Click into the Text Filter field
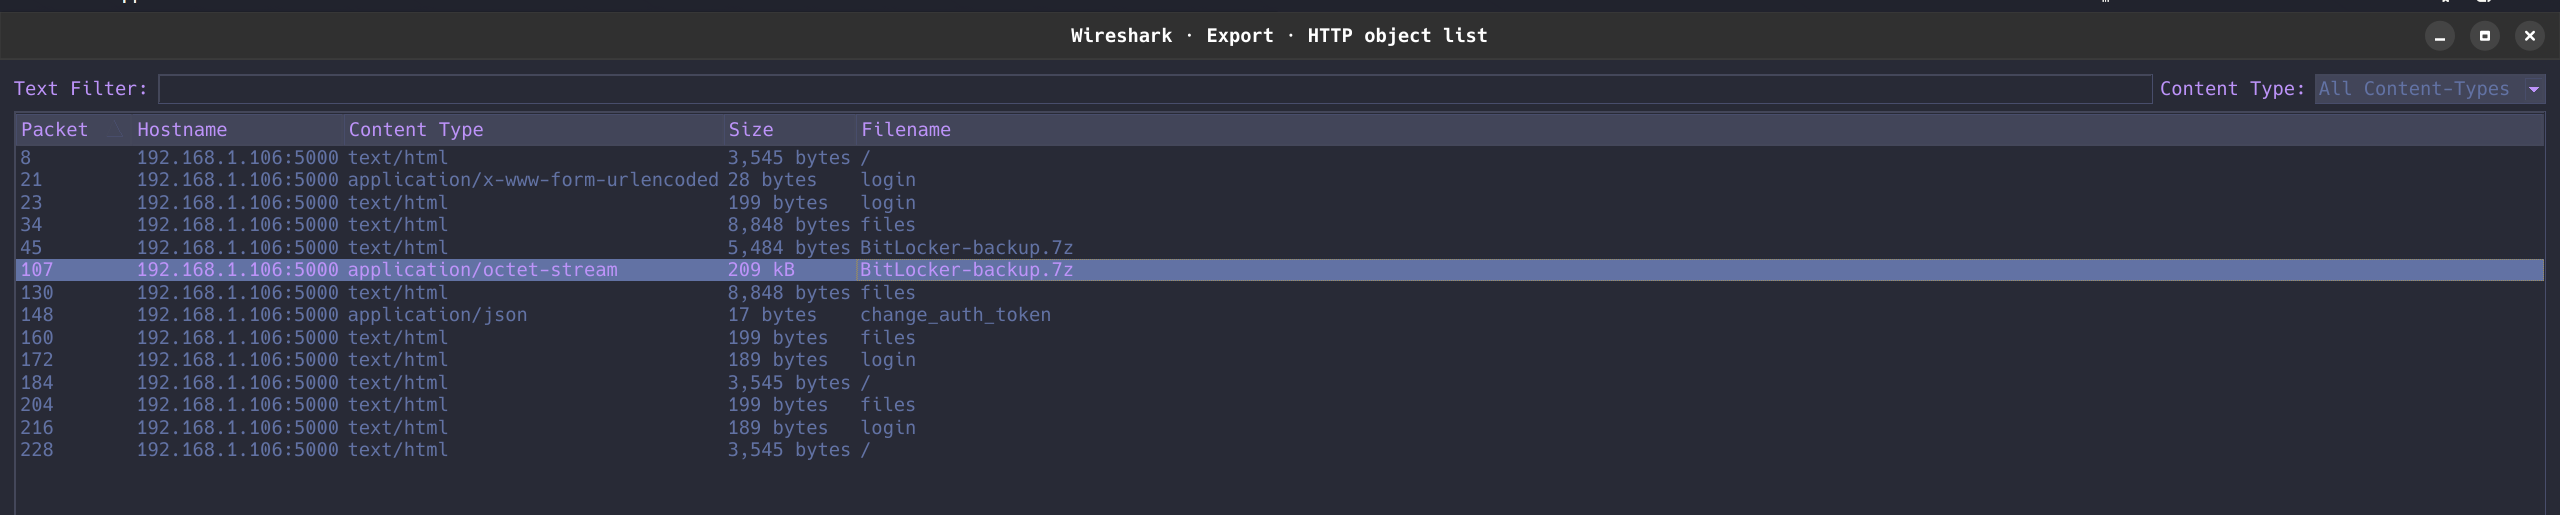Viewport: 2560px width, 515px height. tap(1154, 89)
